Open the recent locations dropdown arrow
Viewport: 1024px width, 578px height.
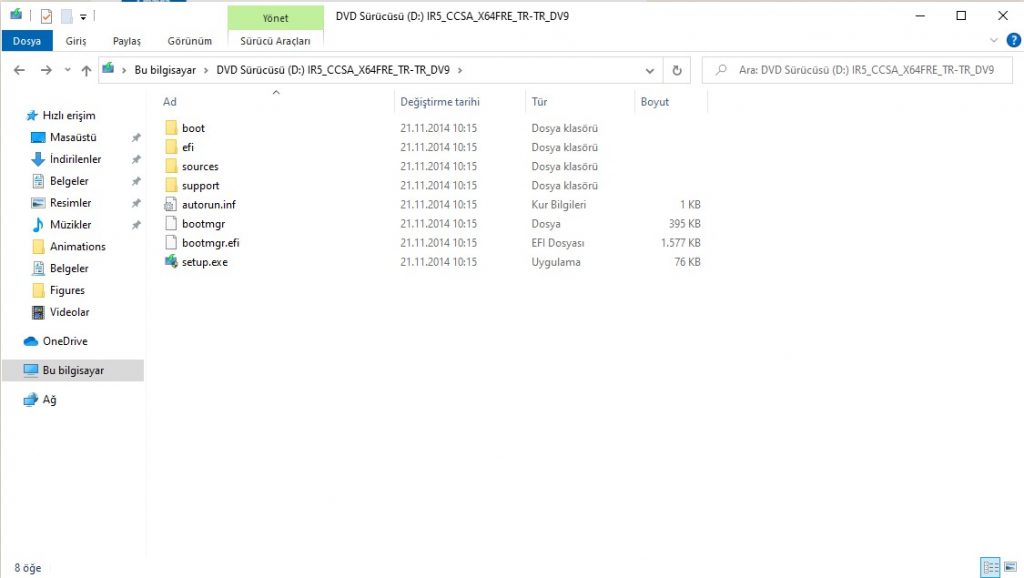pos(68,70)
